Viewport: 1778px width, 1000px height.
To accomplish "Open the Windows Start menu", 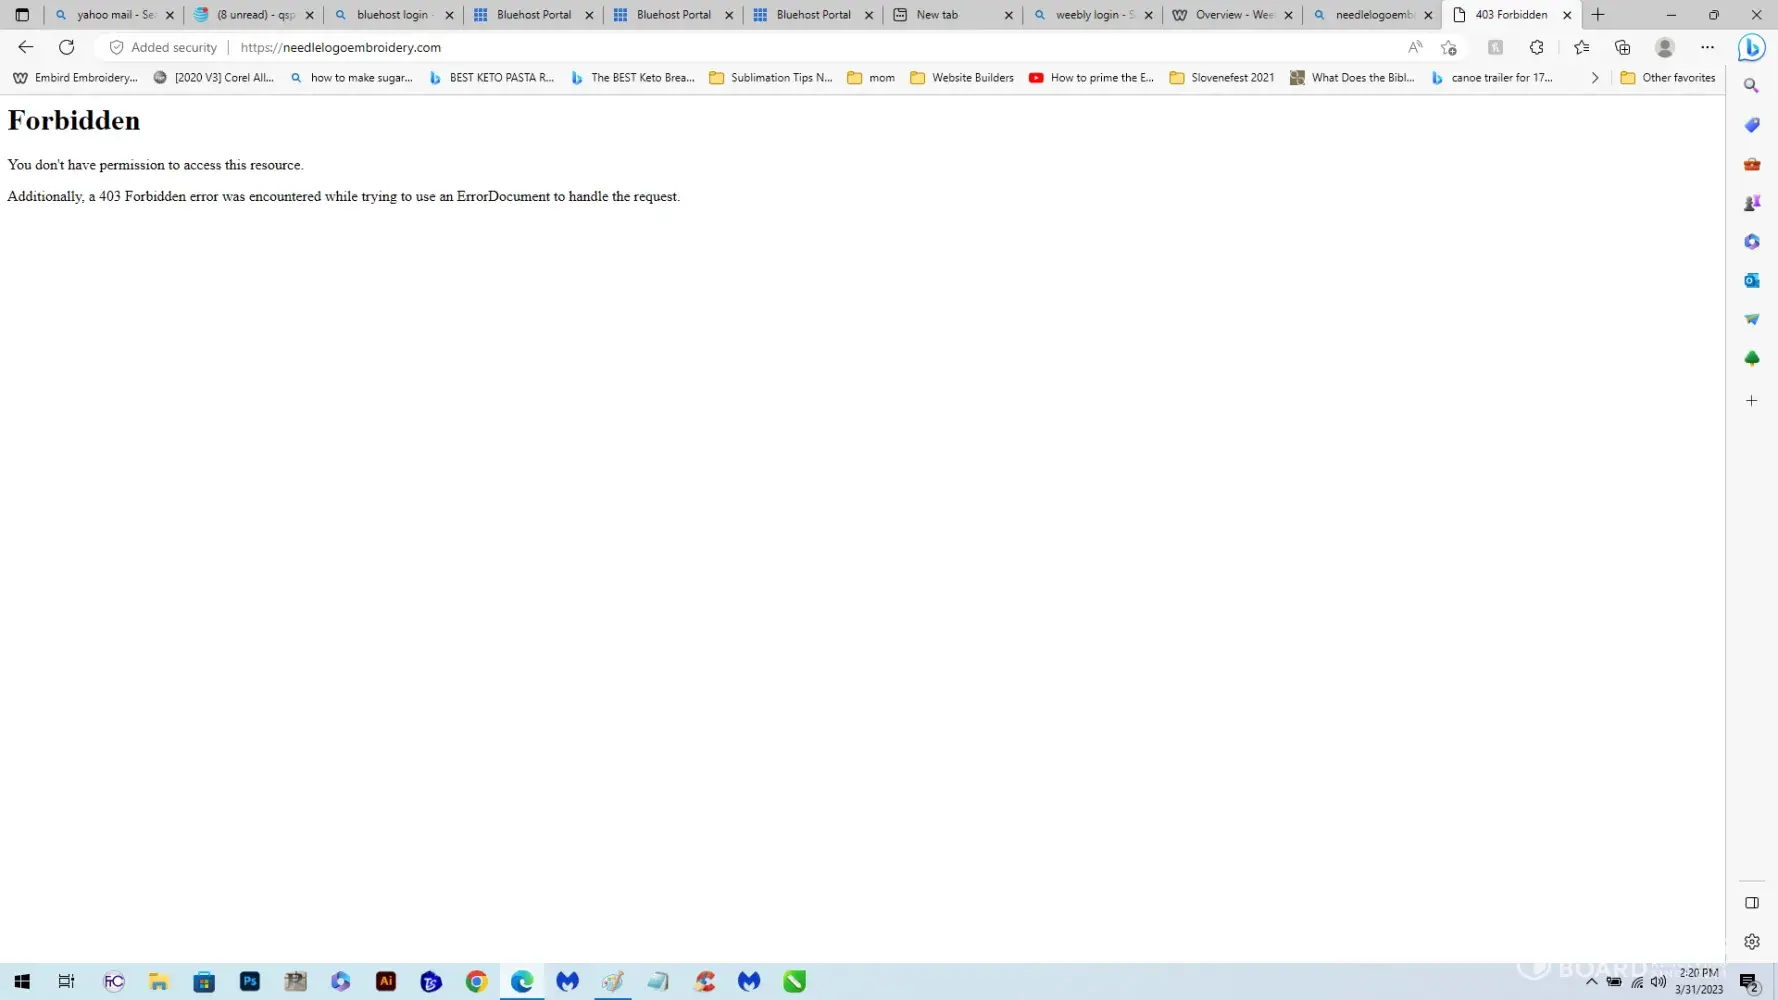I will [22, 982].
